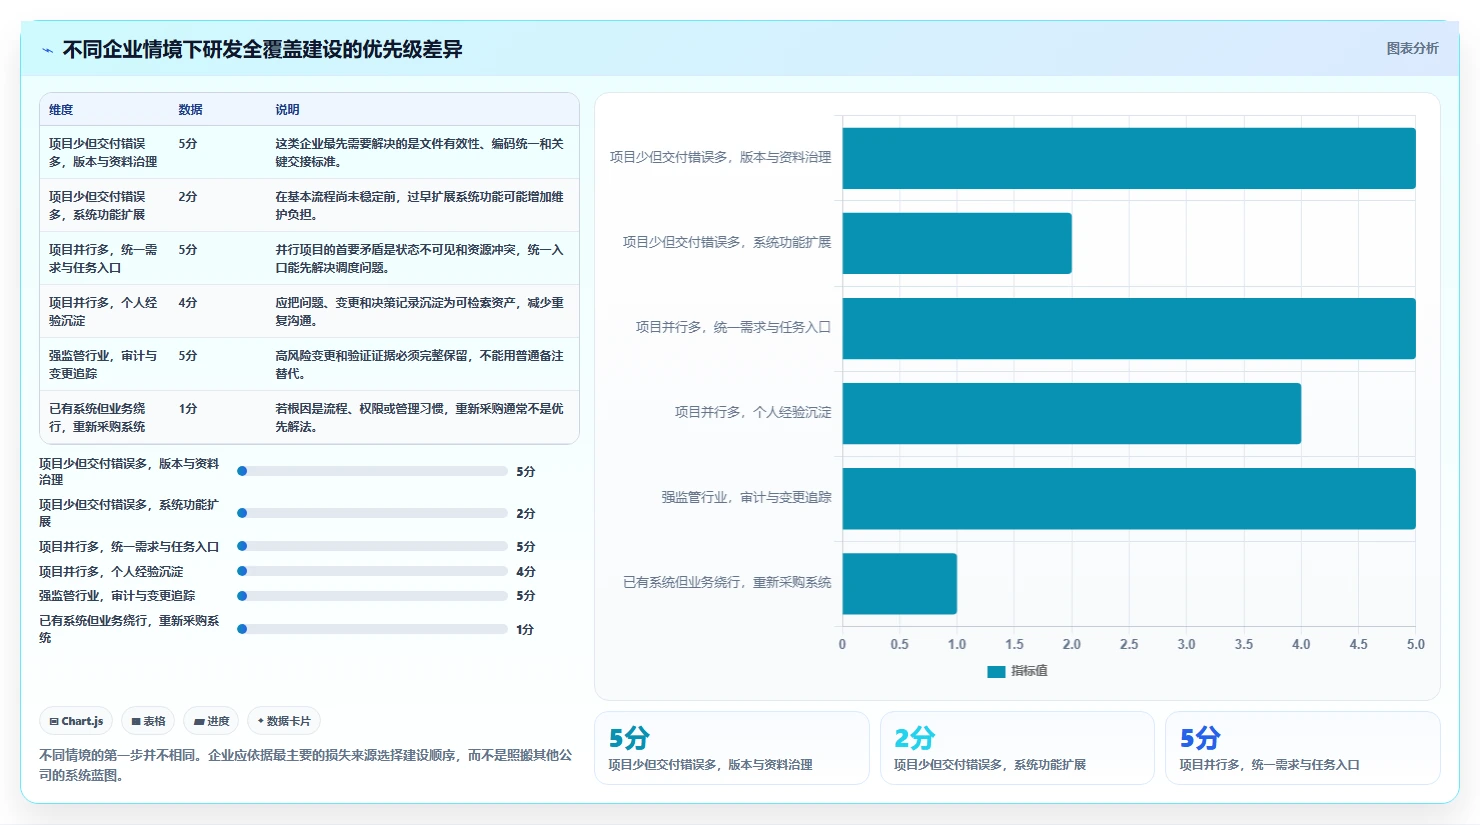Image resolution: width=1480 pixels, height=825 pixels.
Task: Click the 说明 table column header
Action: click(287, 110)
